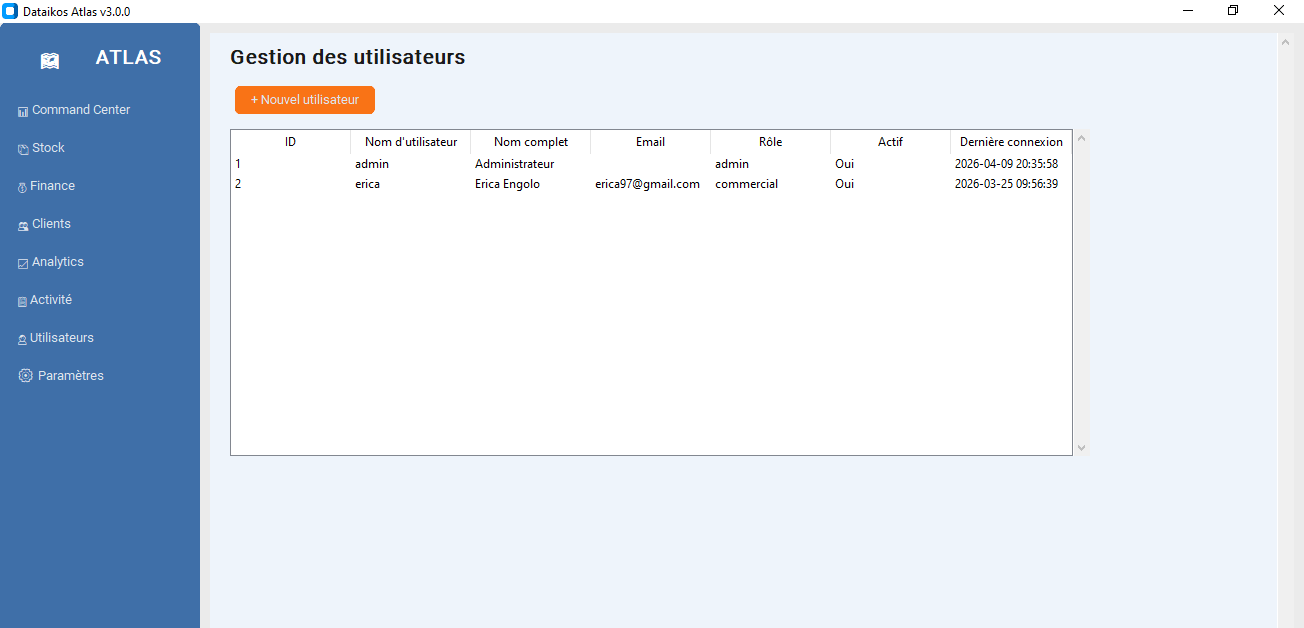Maximize the Dataikos Atlas window
The image size is (1304, 628).
coord(1233,11)
